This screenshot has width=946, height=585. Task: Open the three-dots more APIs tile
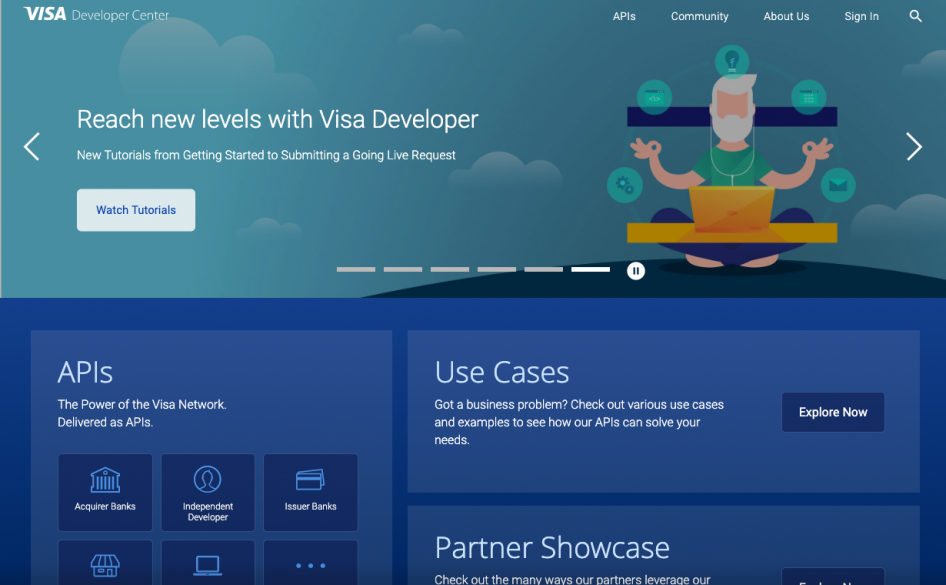[x=311, y=563]
